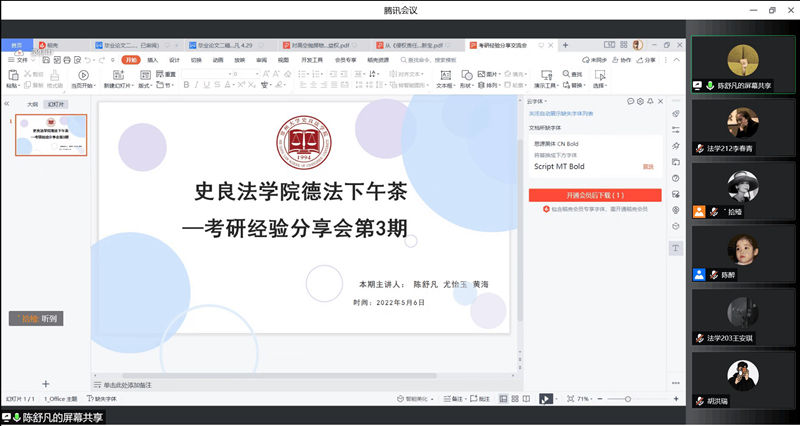
Task: Click the 关闭自动显示缺失字体列表 link
Action: point(561,114)
